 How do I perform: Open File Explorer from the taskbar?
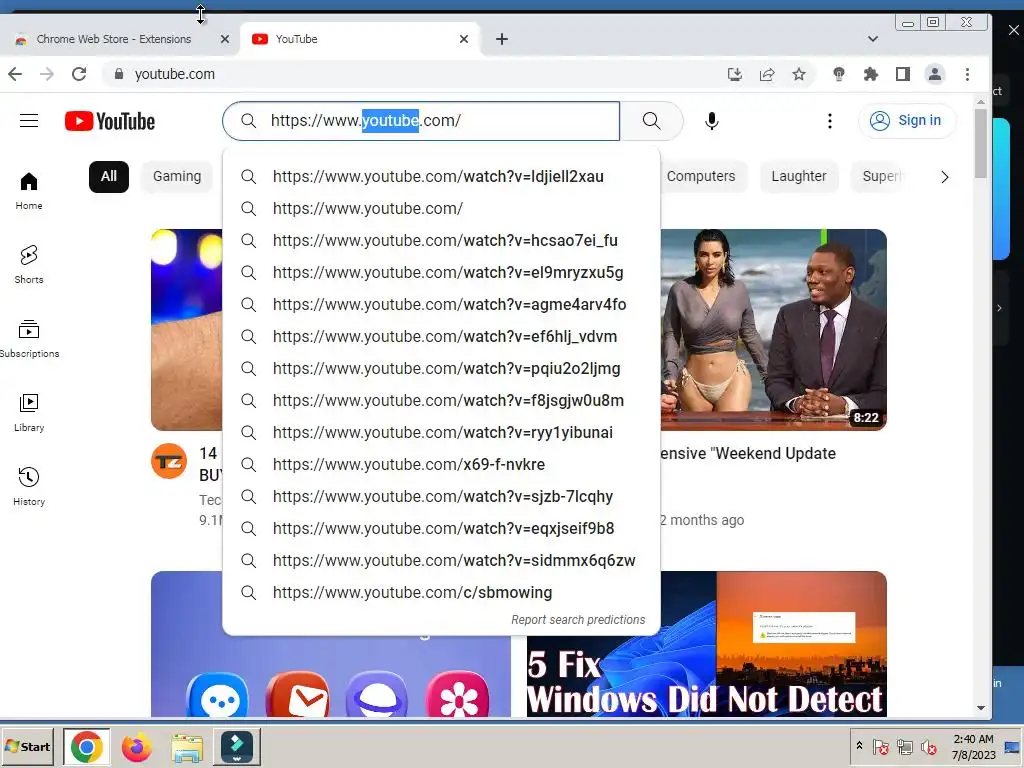pyautogui.click(x=187, y=746)
